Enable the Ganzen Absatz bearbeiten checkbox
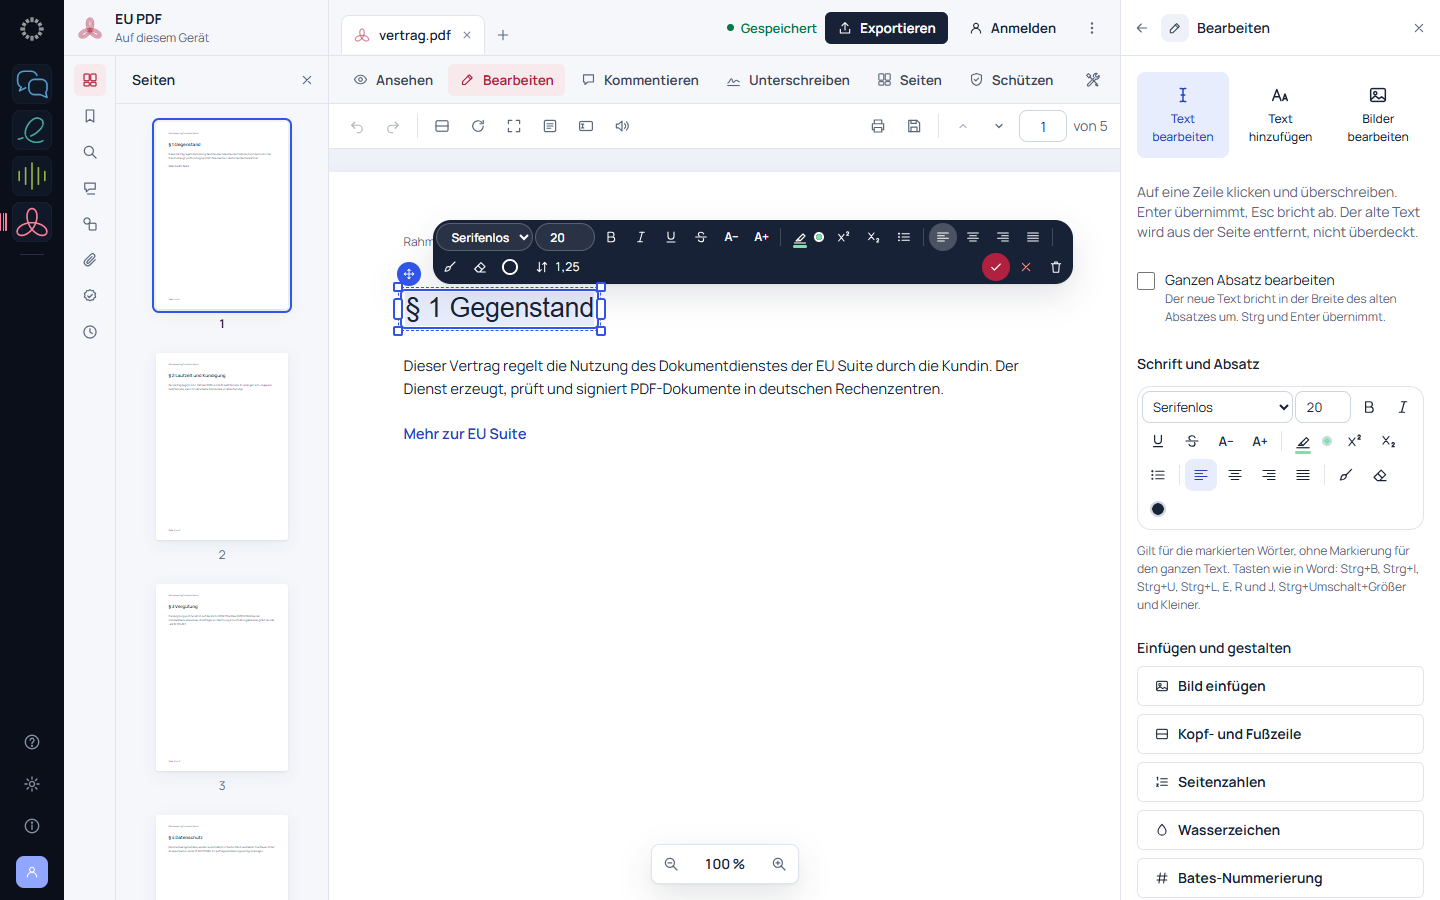This screenshot has width=1440, height=900. click(1146, 281)
